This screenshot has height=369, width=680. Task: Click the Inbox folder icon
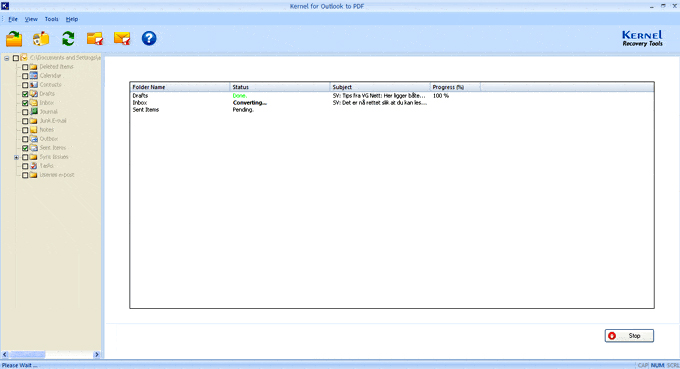click(33, 103)
